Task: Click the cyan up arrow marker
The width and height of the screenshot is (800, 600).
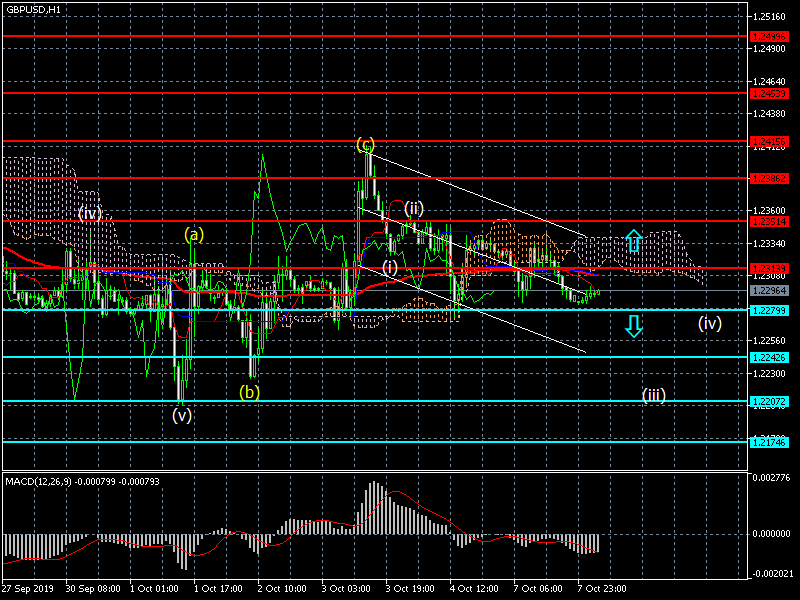Action: pos(633,240)
